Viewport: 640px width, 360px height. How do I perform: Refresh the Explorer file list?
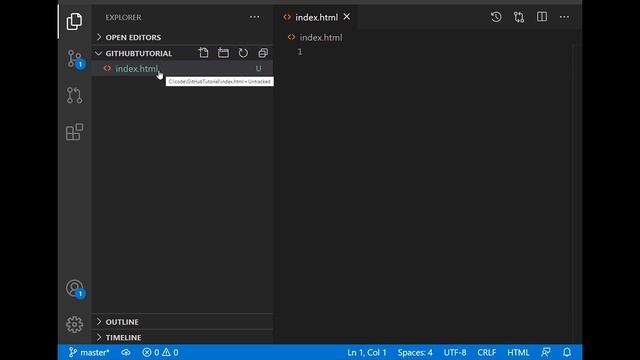click(243, 53)
